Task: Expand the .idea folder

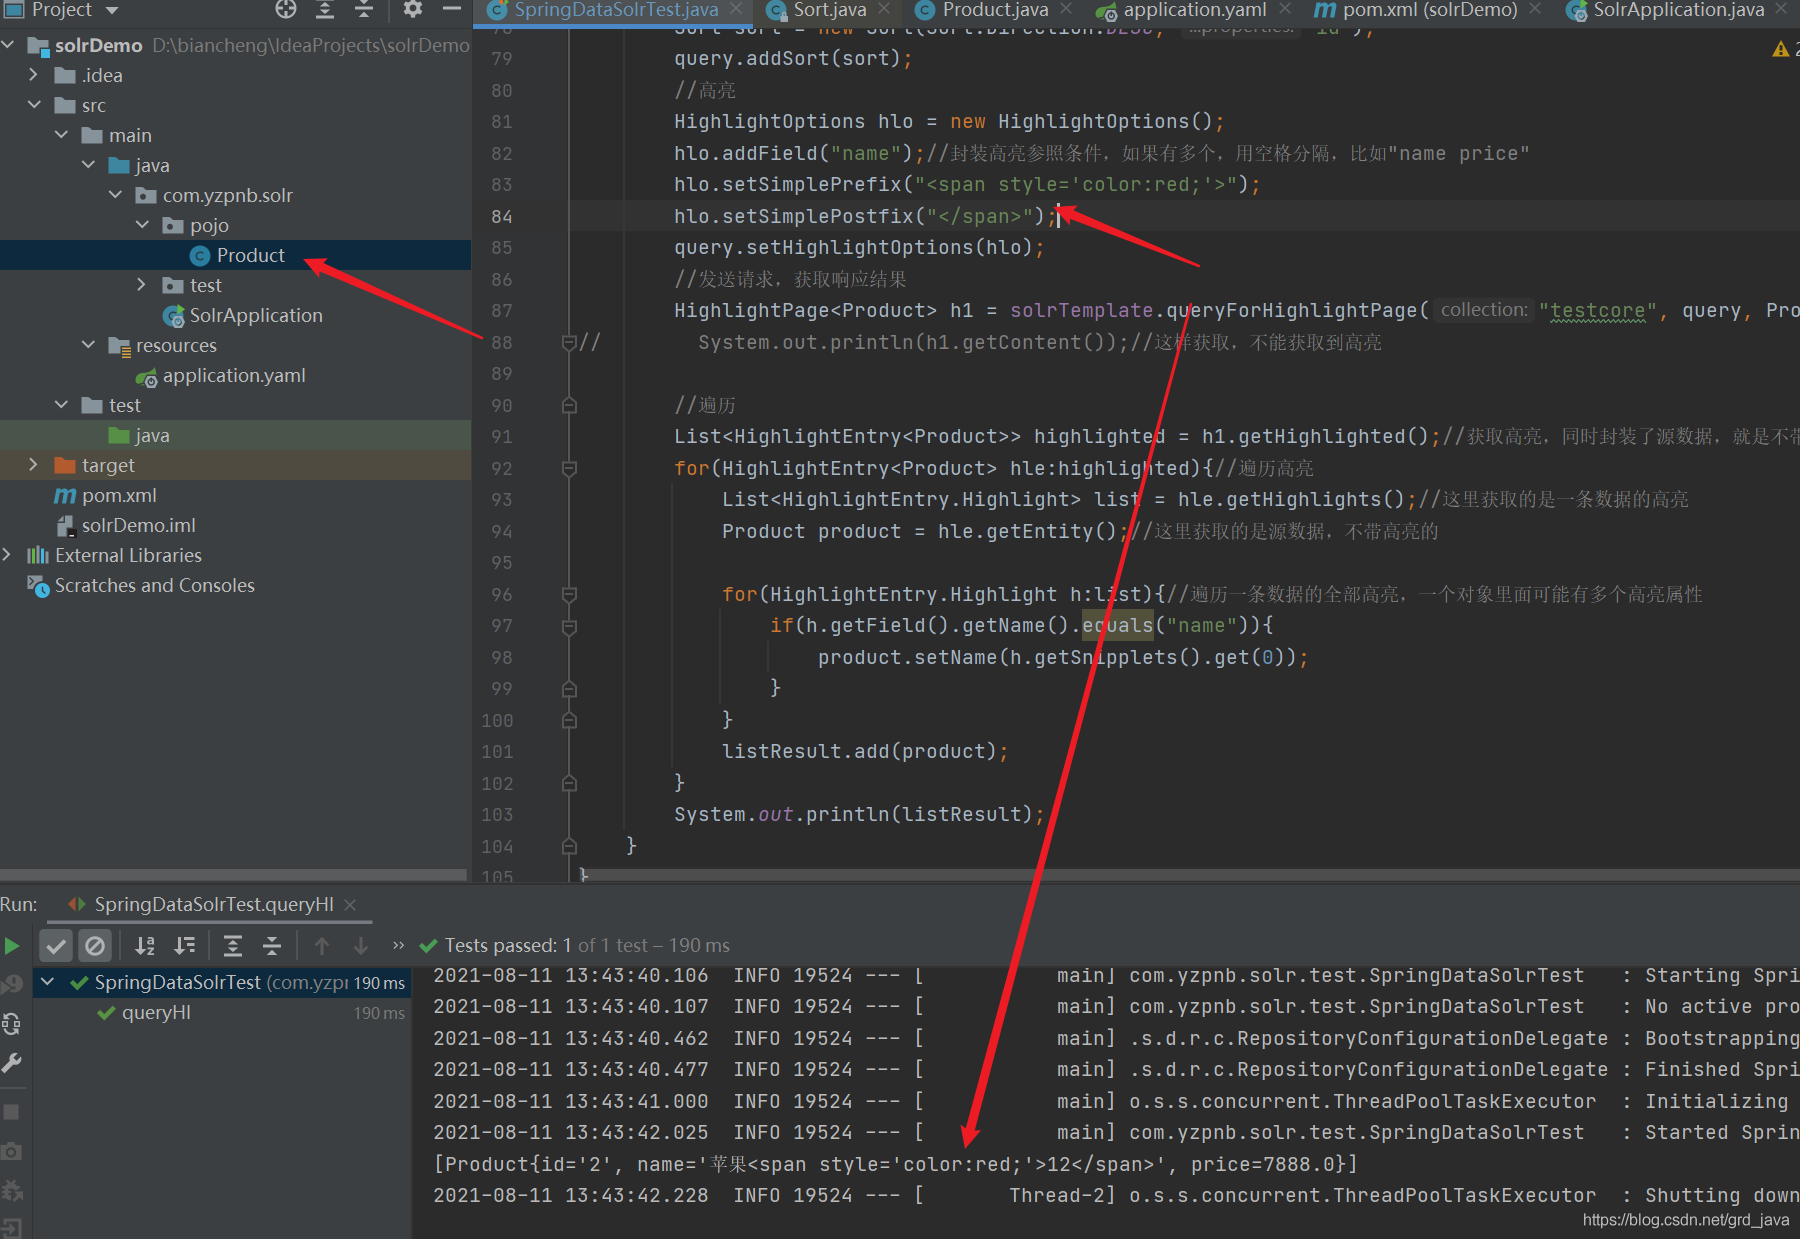Action: pyautogui.click(x=34, y=75)
